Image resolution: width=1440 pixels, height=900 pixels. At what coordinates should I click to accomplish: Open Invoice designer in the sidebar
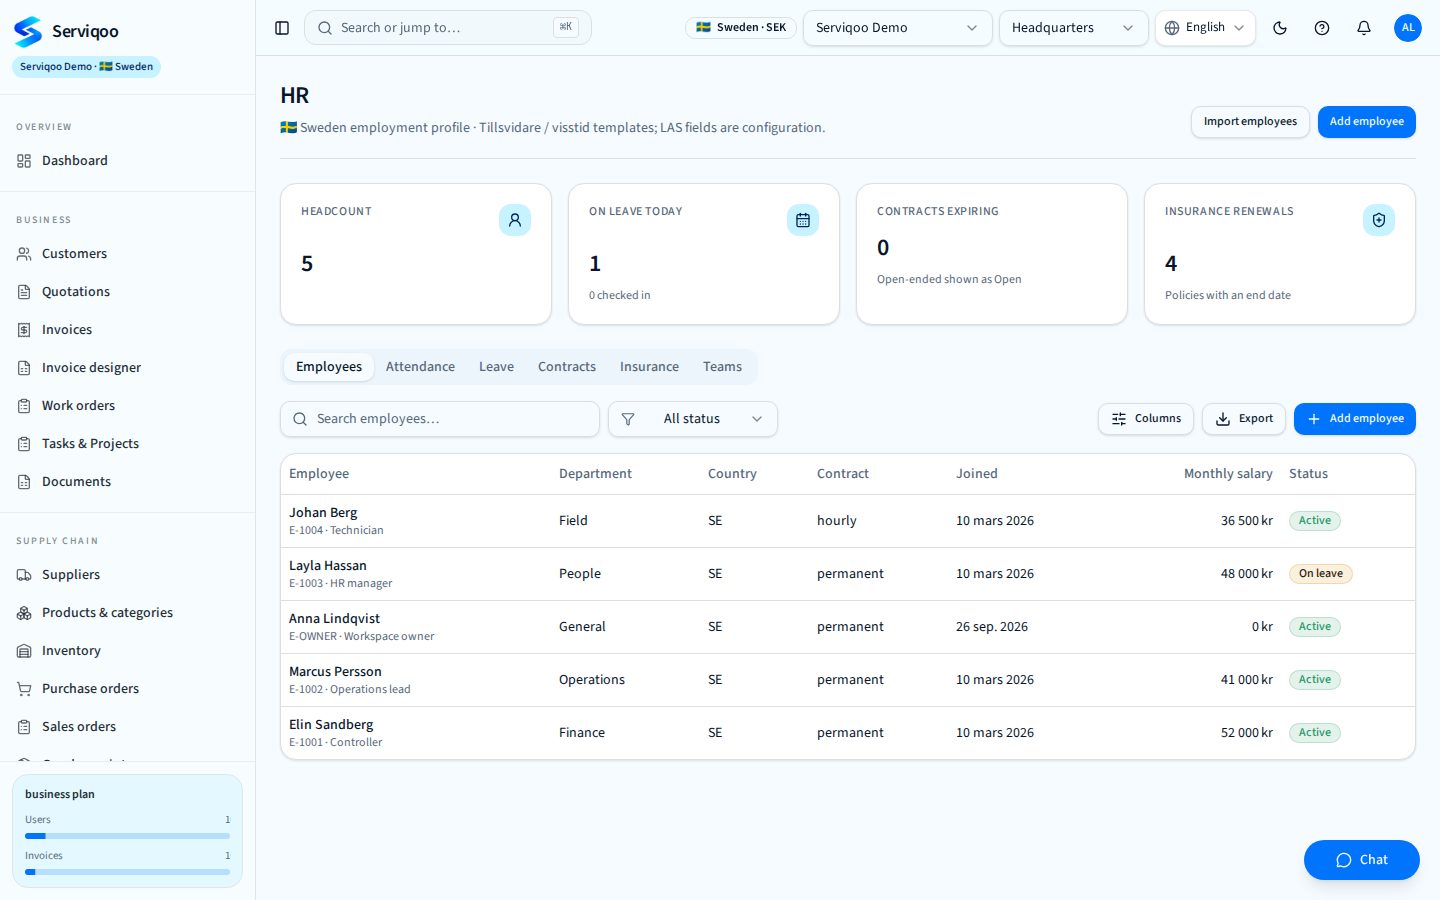[127, 368]
